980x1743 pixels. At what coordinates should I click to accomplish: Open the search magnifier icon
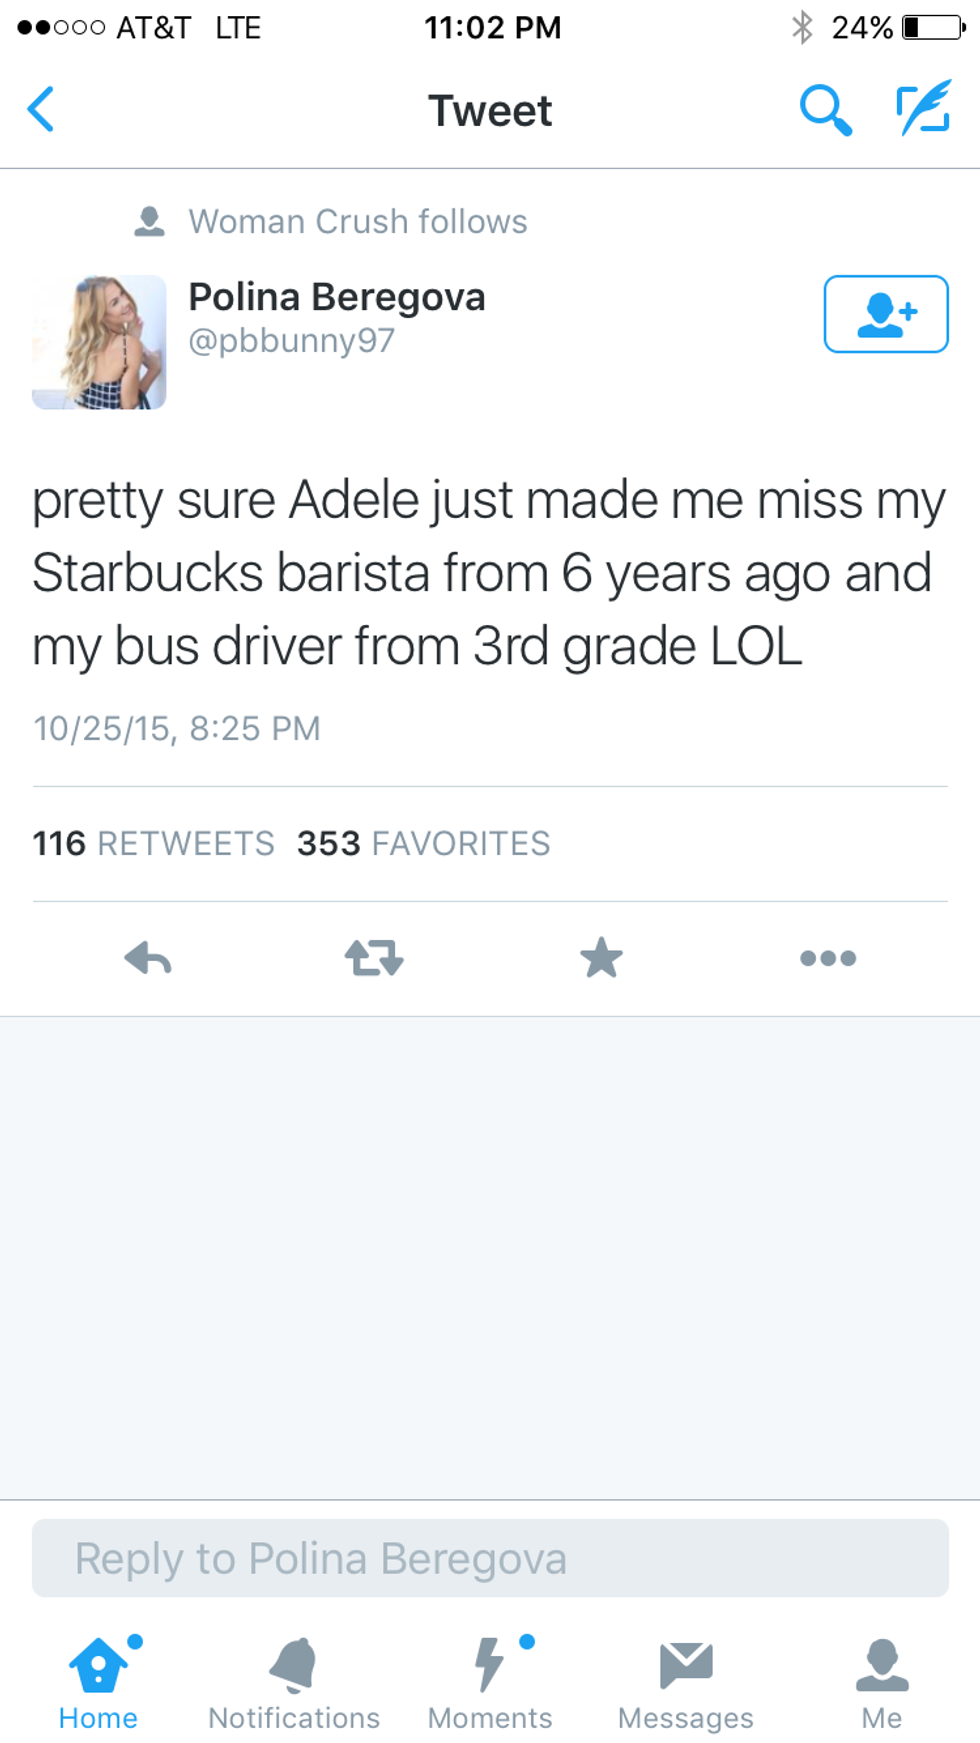[825, 109]
